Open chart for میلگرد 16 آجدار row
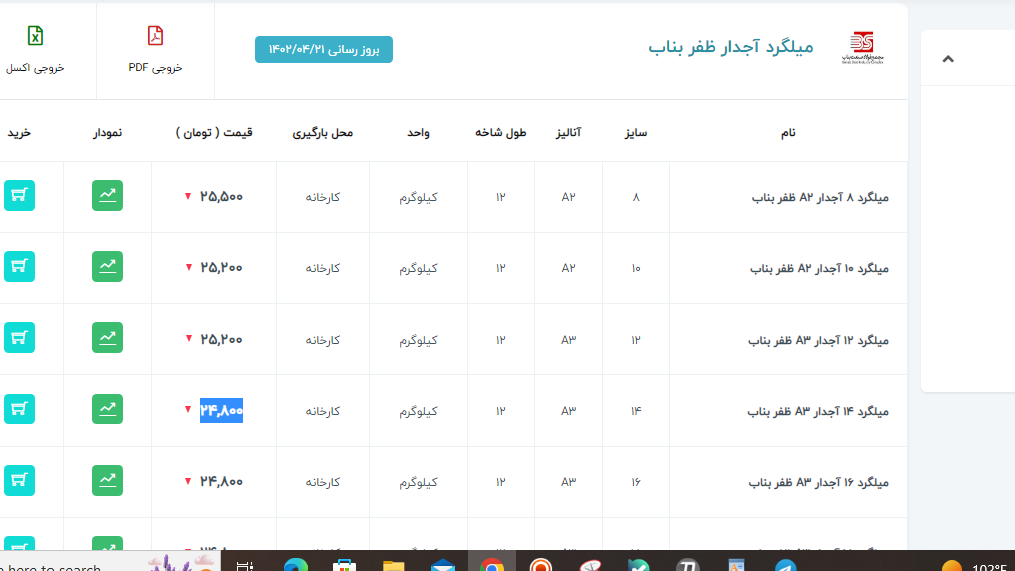This screenshot has width=1015, height=571. pos(107,480)
